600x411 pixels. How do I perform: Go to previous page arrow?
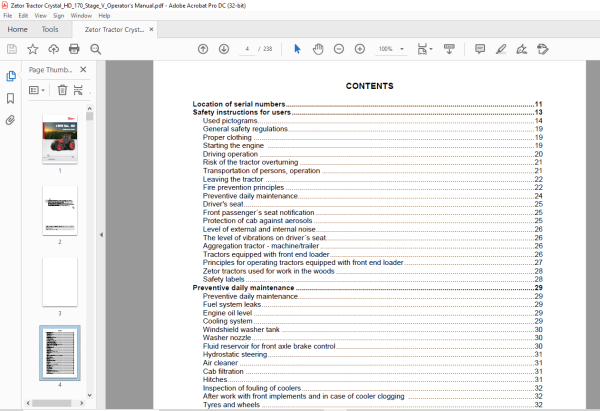click(203, 49)
